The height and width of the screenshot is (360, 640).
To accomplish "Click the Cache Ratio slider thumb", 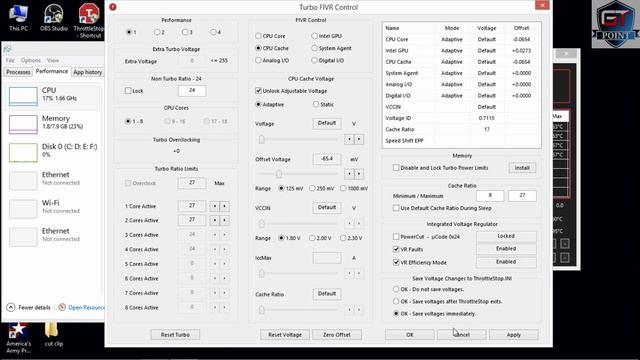I will [x=262, y=310].
